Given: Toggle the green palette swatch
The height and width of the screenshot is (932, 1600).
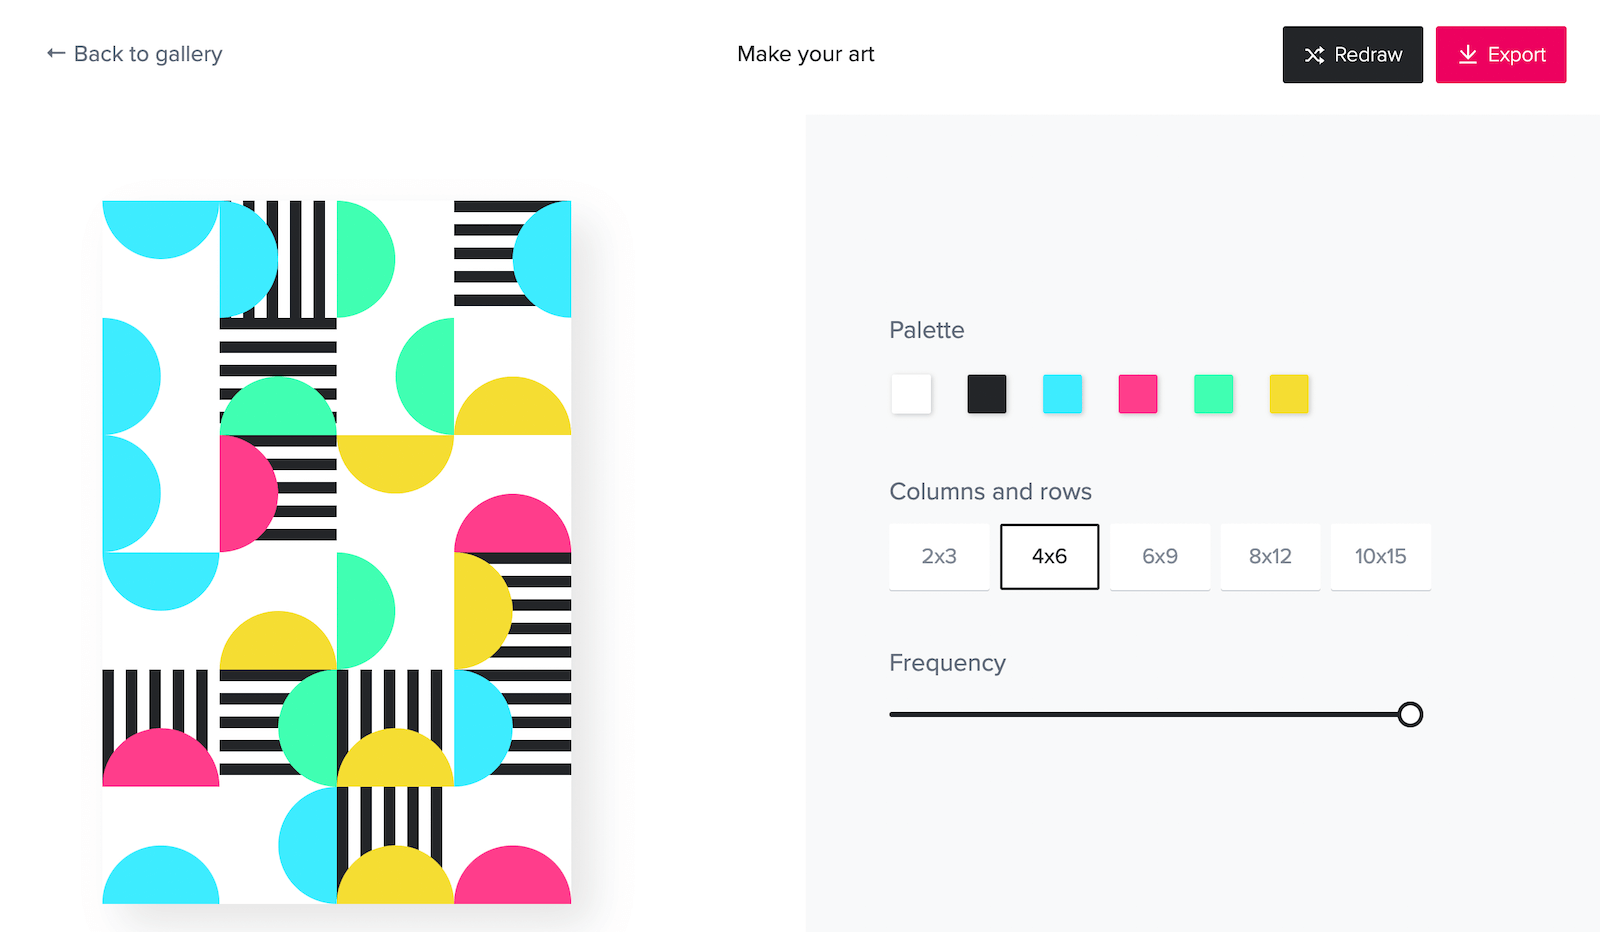Looking at the screenshot, I should point(1213,394).
